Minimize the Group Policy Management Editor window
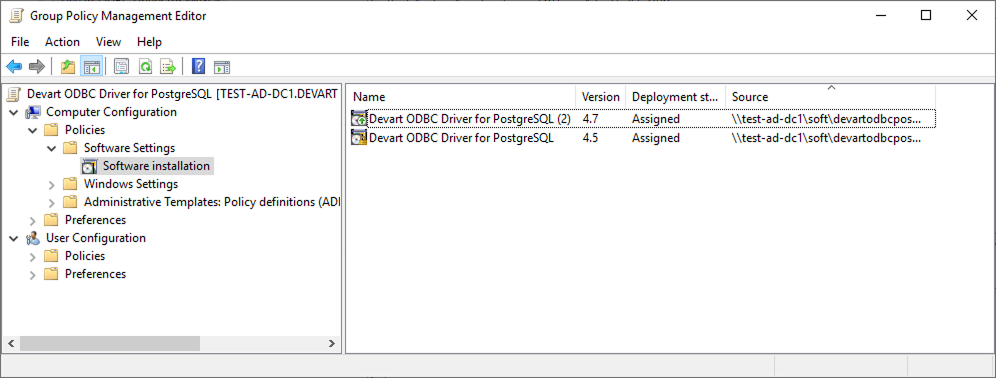The height and width of the screenshot is (378, 996). [x=880, y=16]
